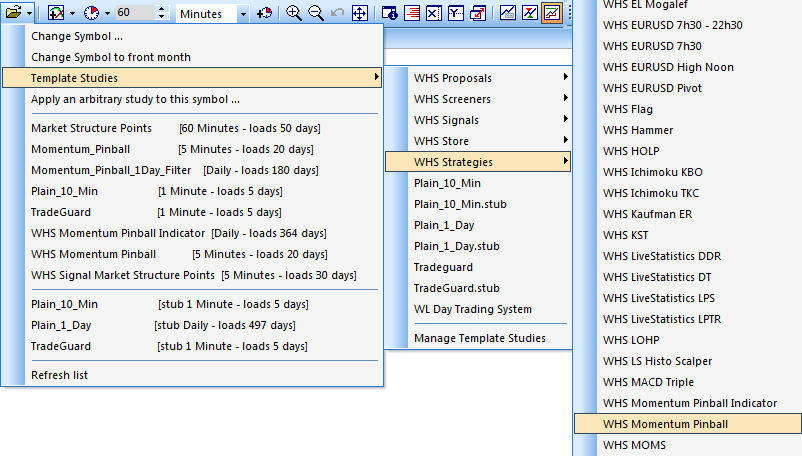The width and height of the screenshot is (802, 456).
Task: Select Plain_1_Day.stub in the submenu
Action: point(478,246)
